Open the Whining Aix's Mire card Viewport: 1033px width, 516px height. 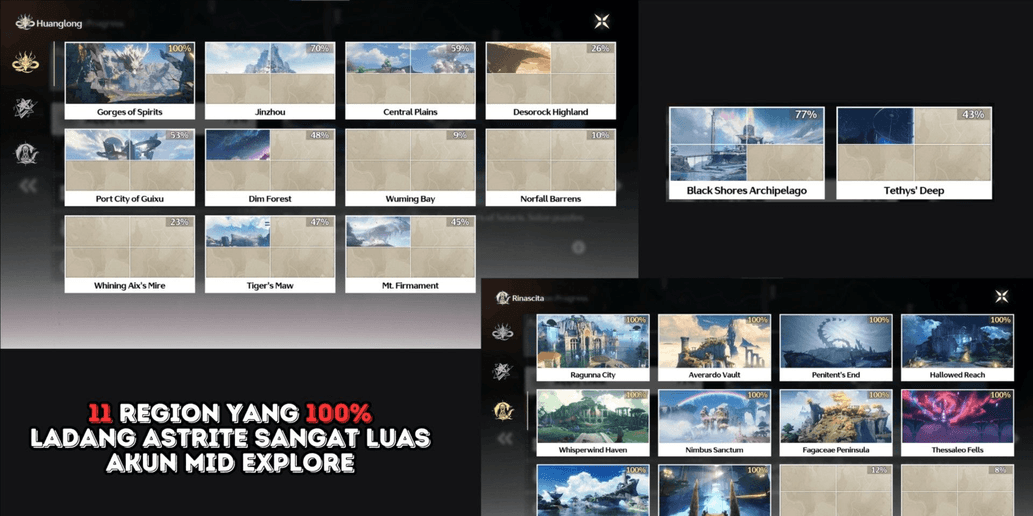click(x=130, y=254)
